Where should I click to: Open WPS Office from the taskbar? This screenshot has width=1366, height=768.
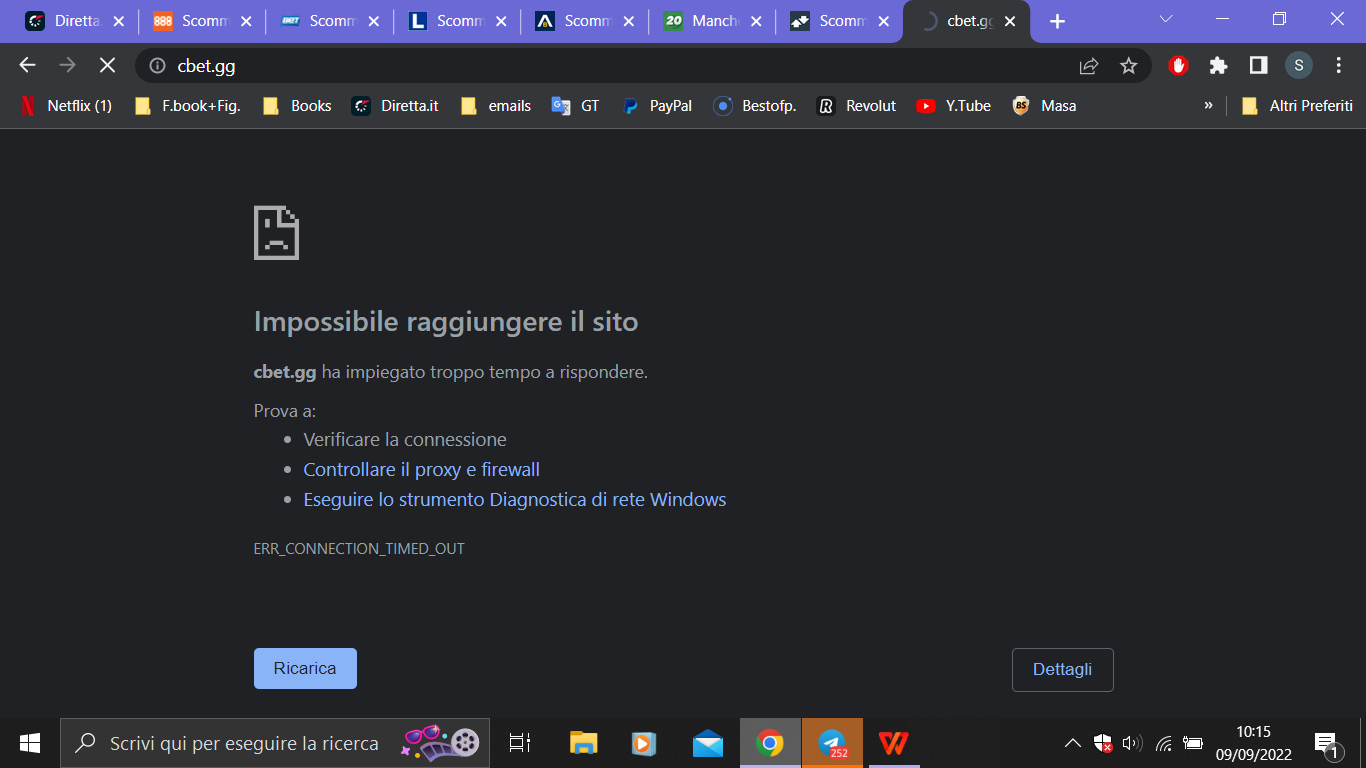point(894,743)
